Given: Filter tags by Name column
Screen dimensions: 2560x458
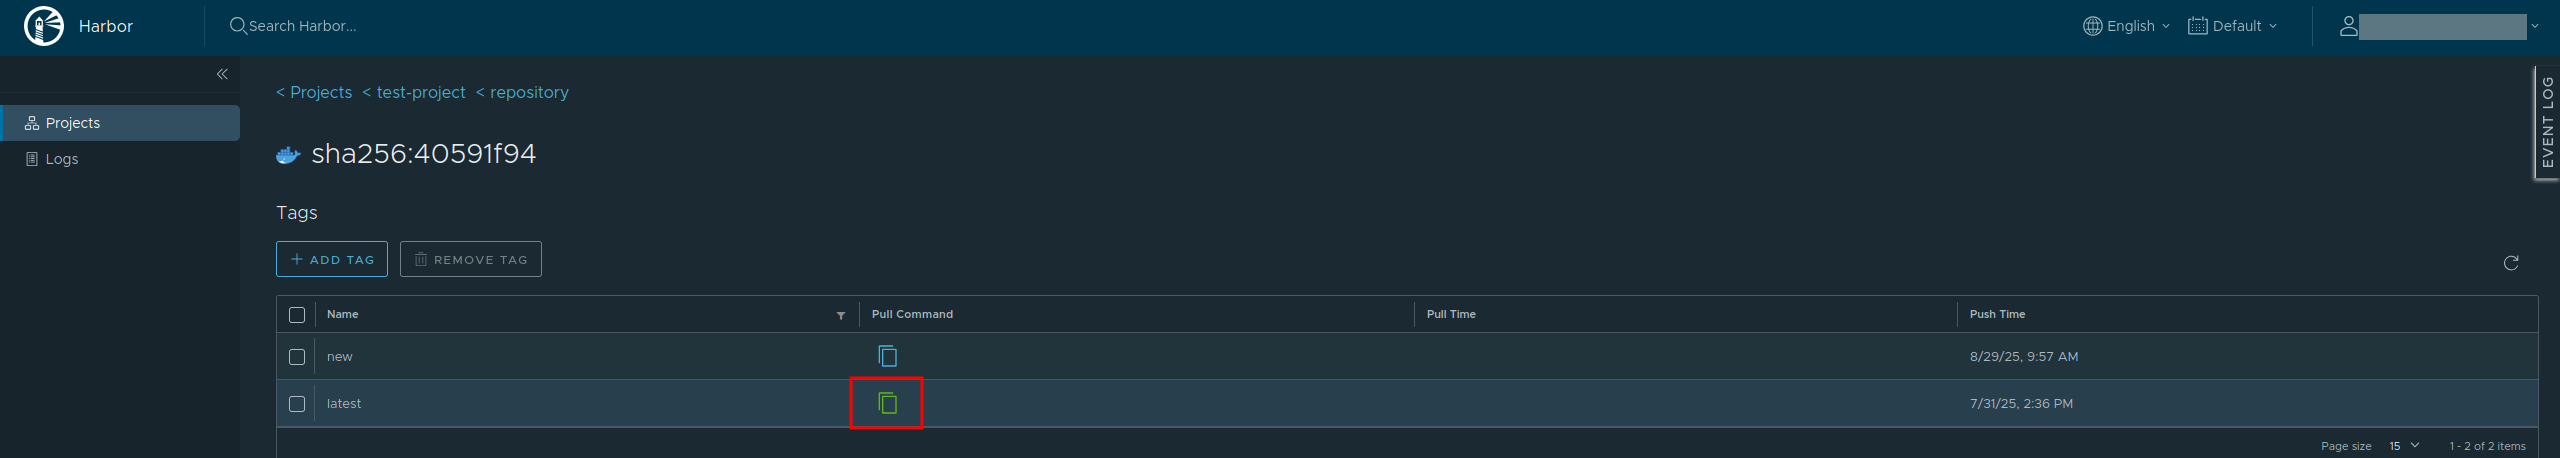Looking at the screenshot, I should click(840, 315).
